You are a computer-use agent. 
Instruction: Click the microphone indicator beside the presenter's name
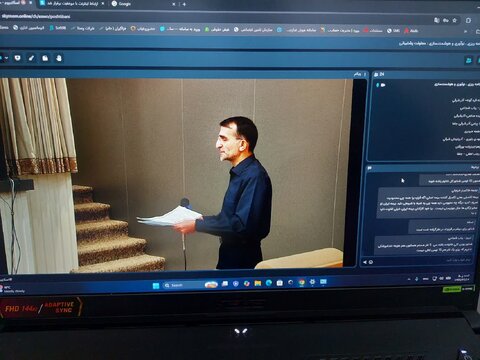click(378, 85)
